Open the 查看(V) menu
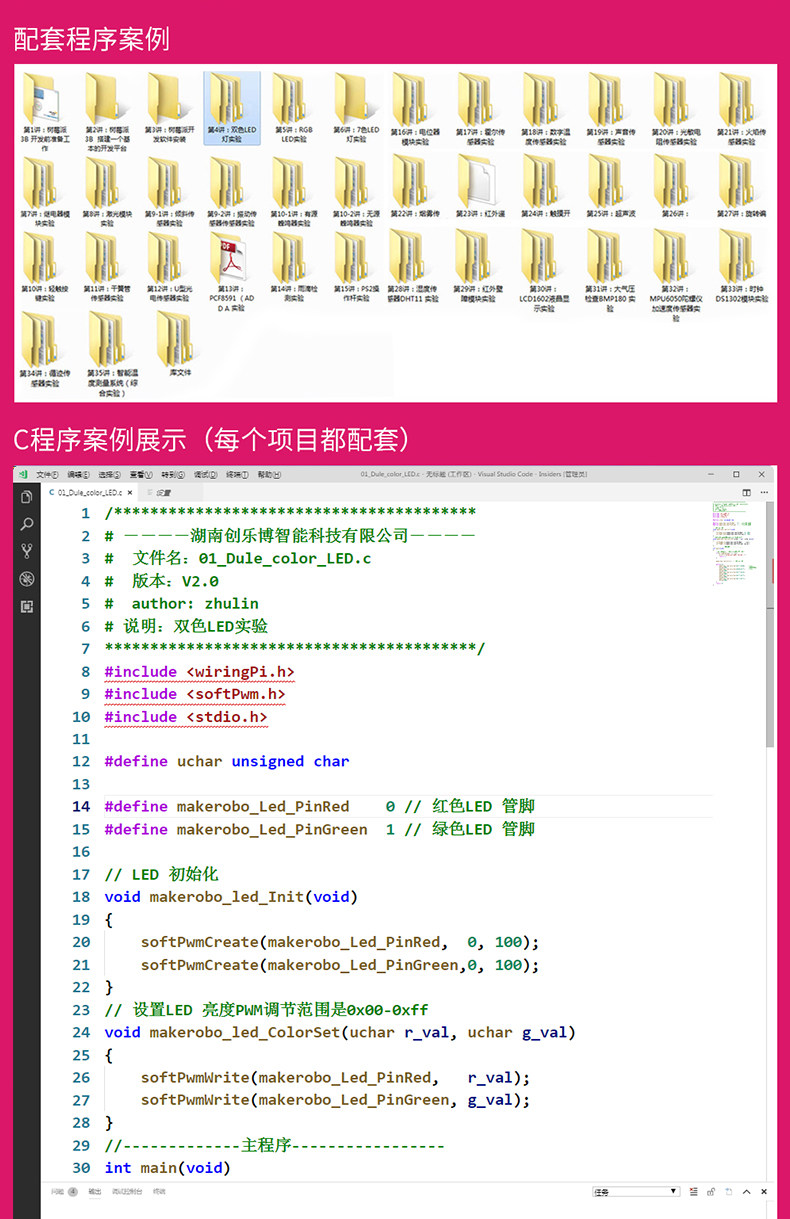The image size is (790, 1219). pyautogui.click(x=141, y=475)
